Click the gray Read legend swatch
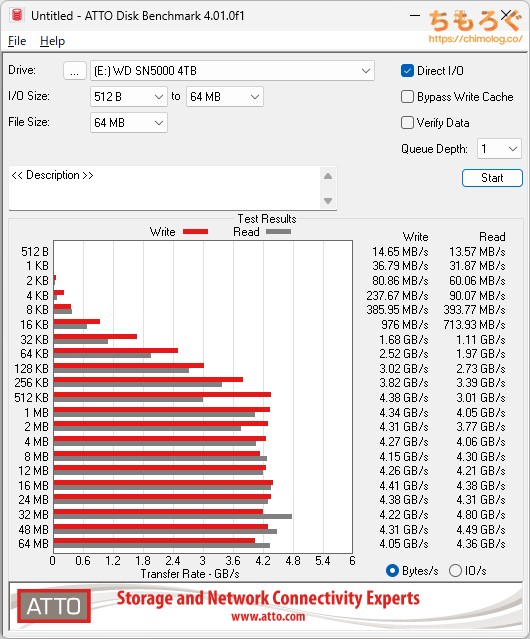530x639 pixels. (278, 232)
